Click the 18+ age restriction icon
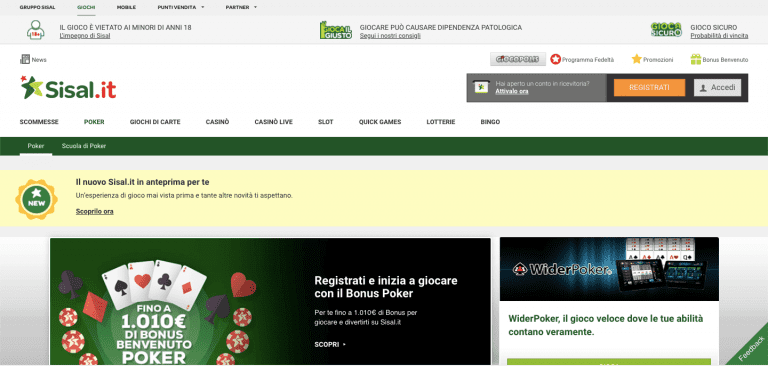 click(x=36, y=30)
